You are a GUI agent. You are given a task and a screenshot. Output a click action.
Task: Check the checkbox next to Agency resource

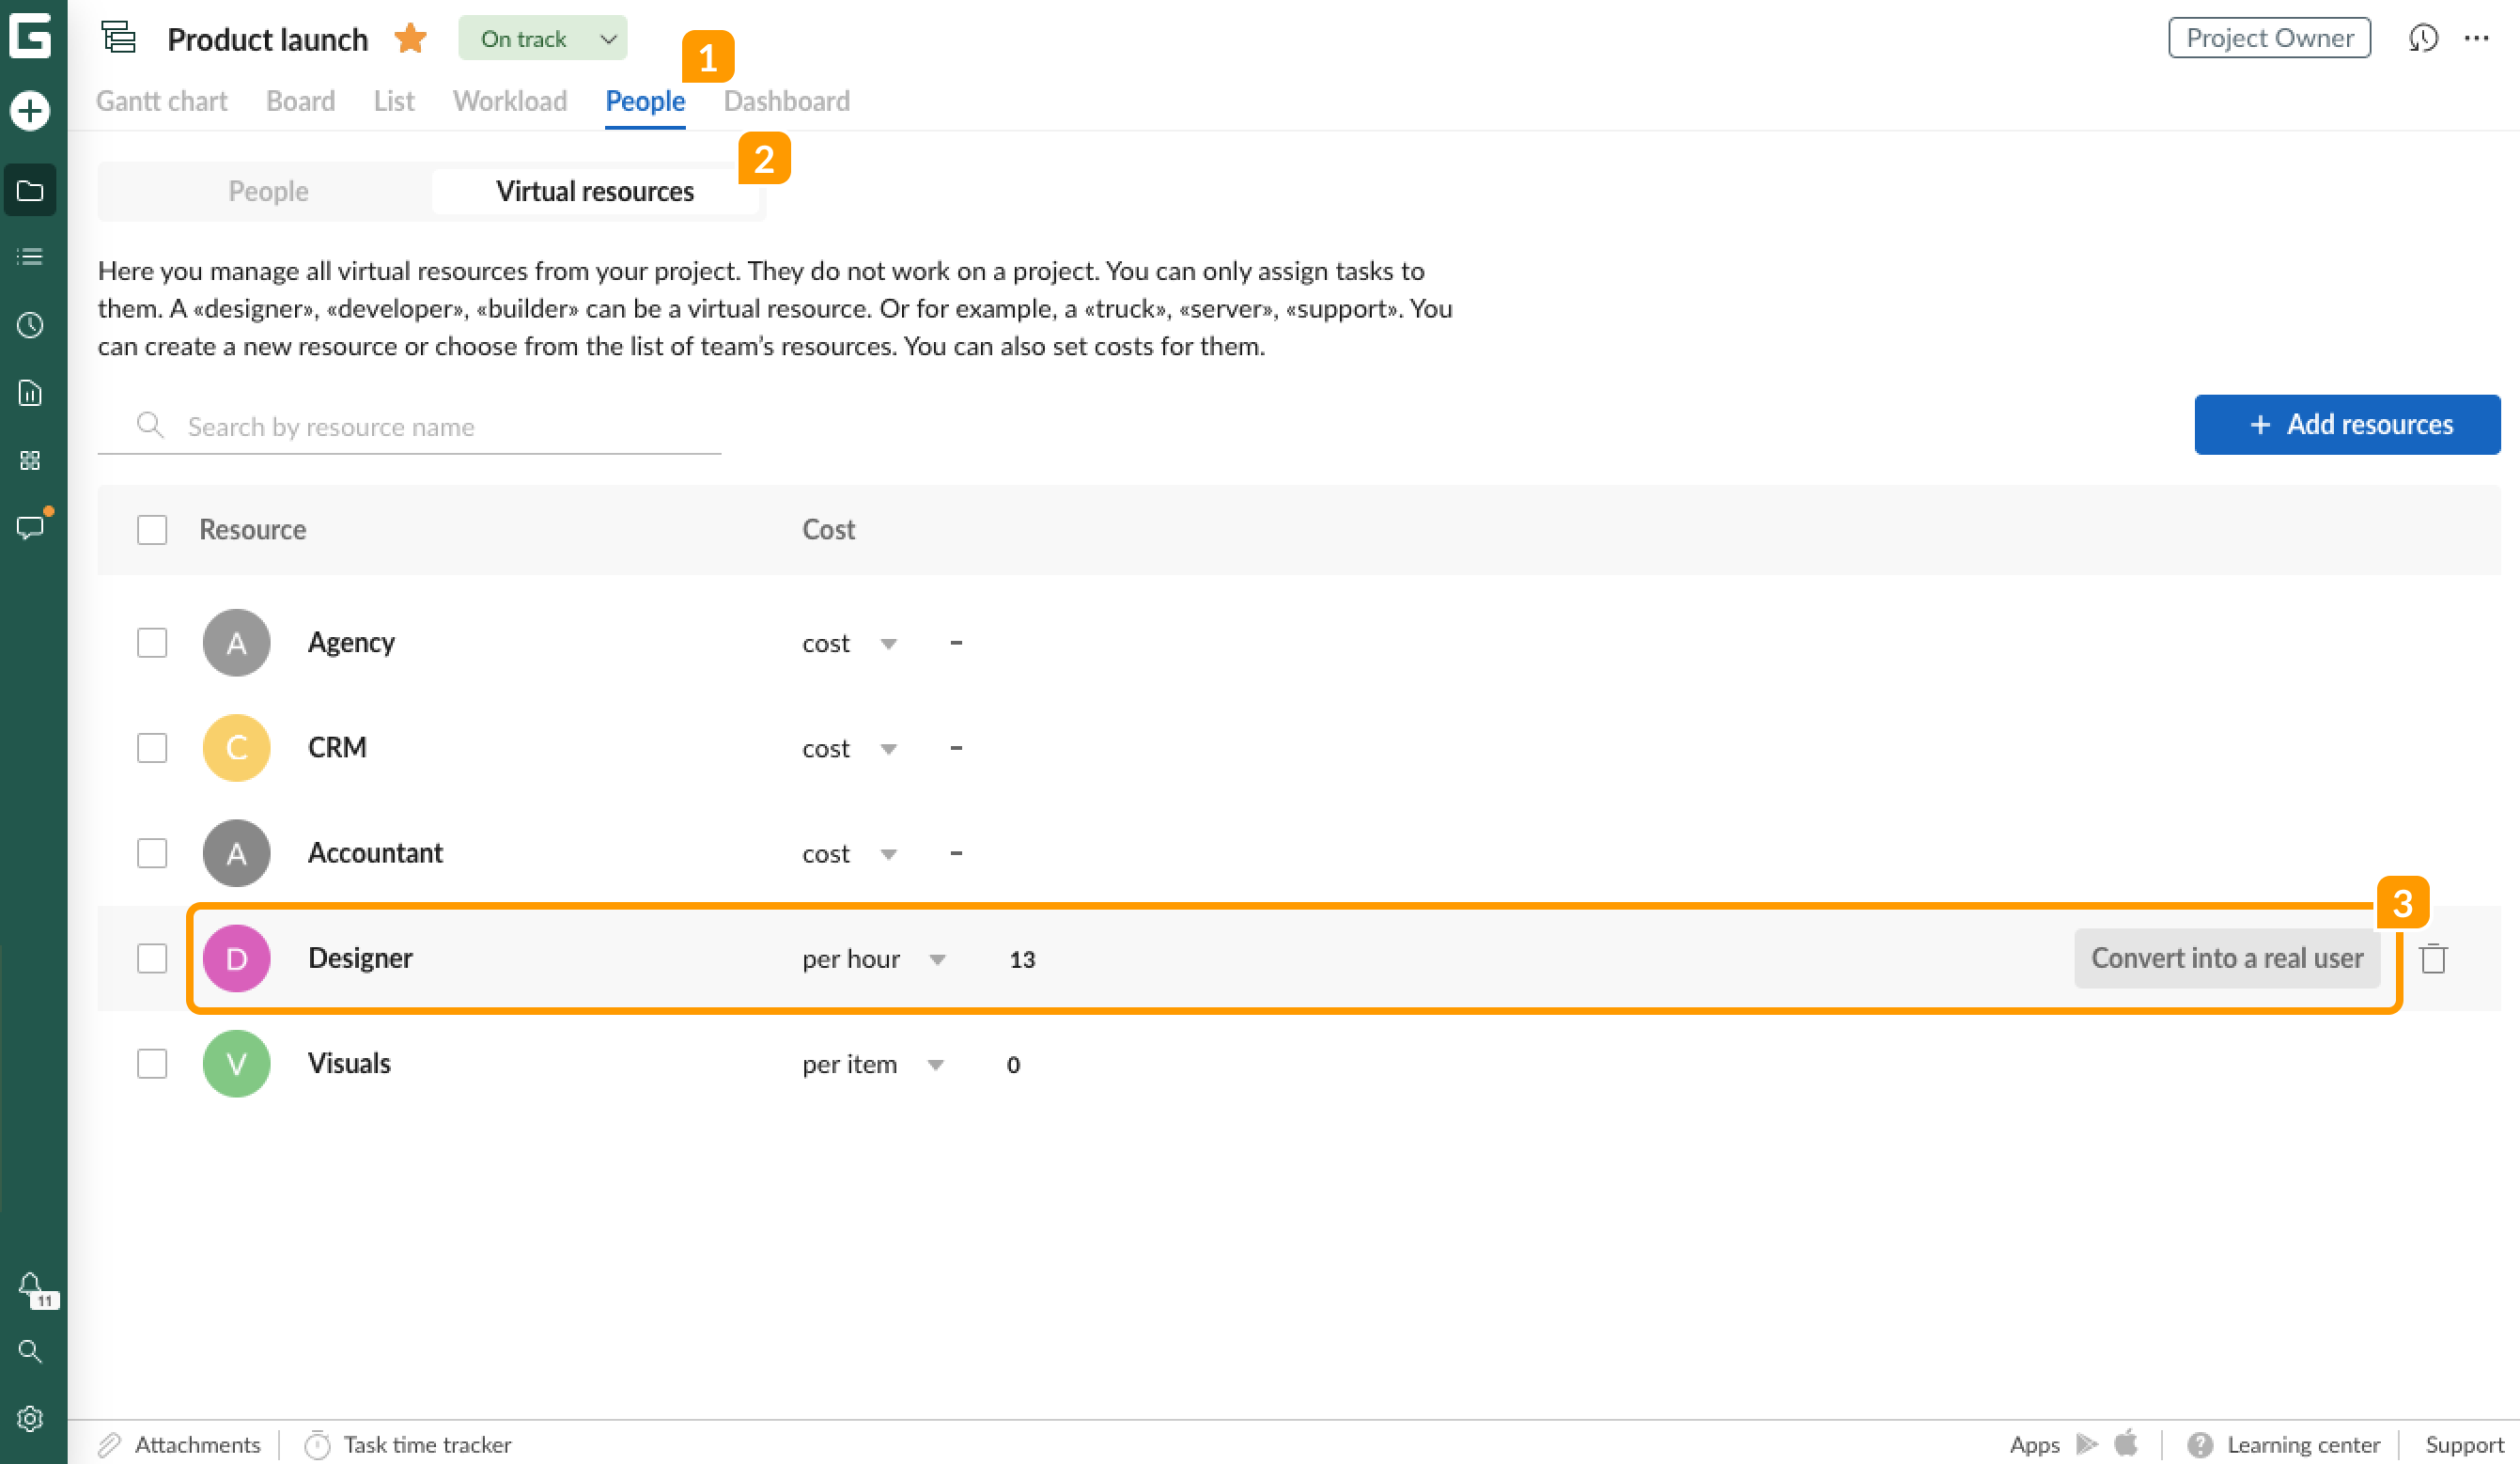152,642
